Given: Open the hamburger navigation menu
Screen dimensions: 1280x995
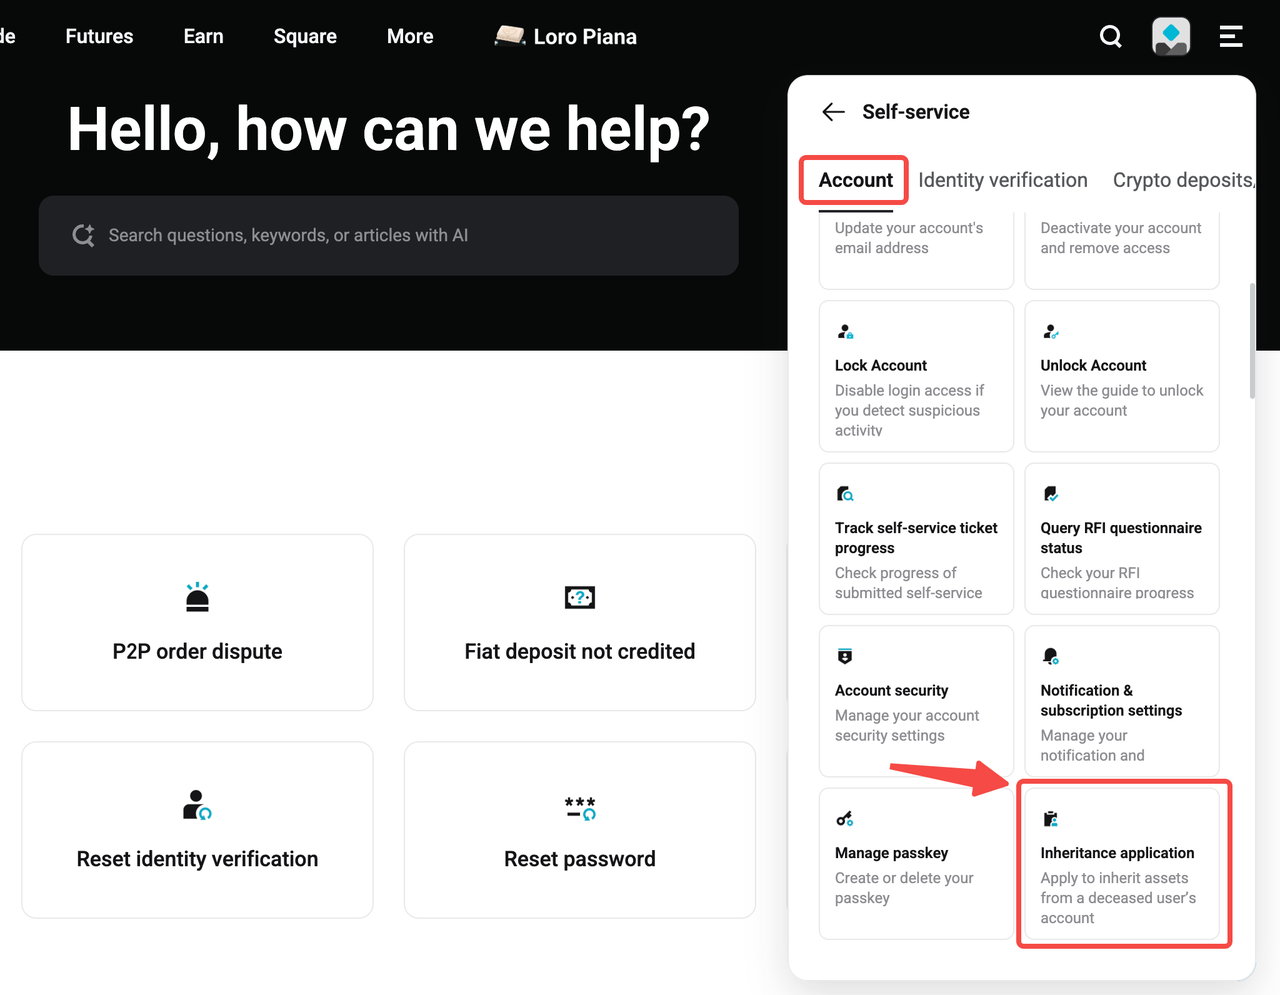Looking at the screenshot, I should [x=1231, y=36].
